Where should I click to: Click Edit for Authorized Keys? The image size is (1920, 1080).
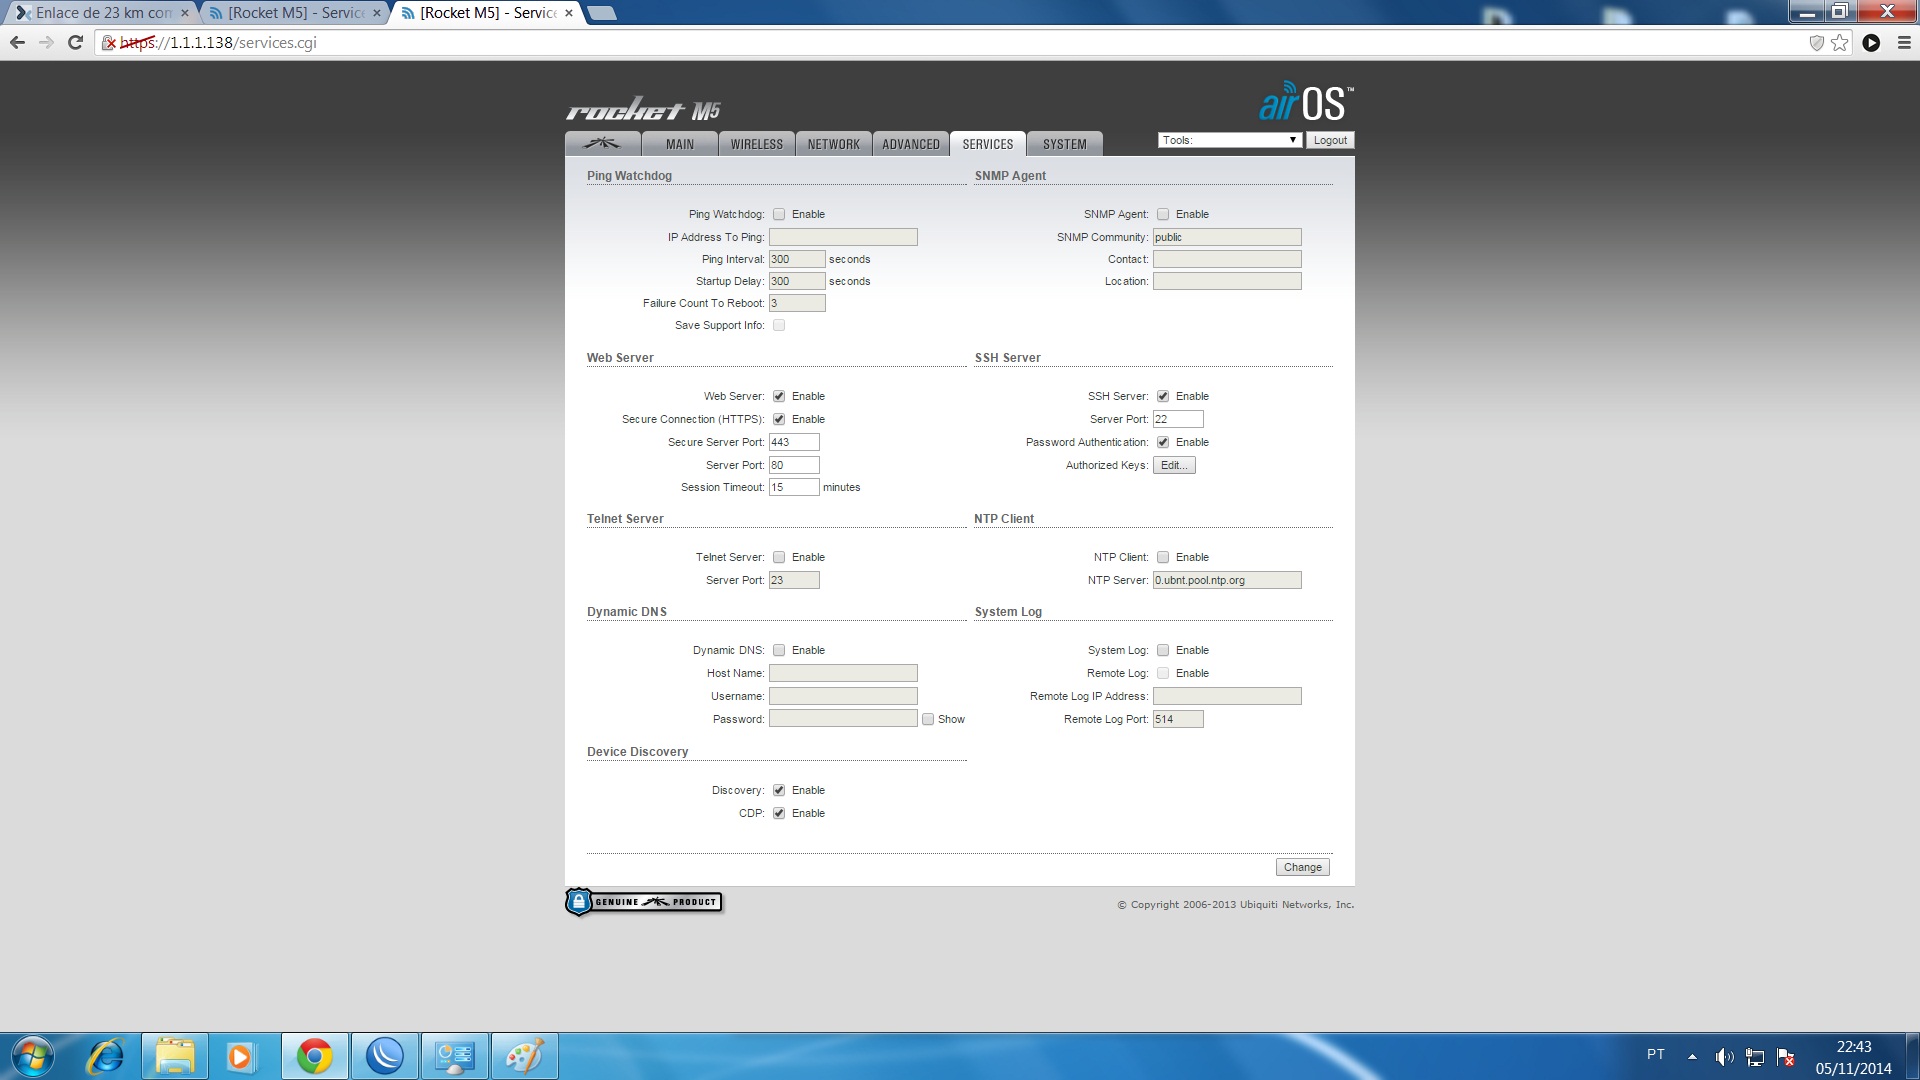click(x=1174, y=465)
